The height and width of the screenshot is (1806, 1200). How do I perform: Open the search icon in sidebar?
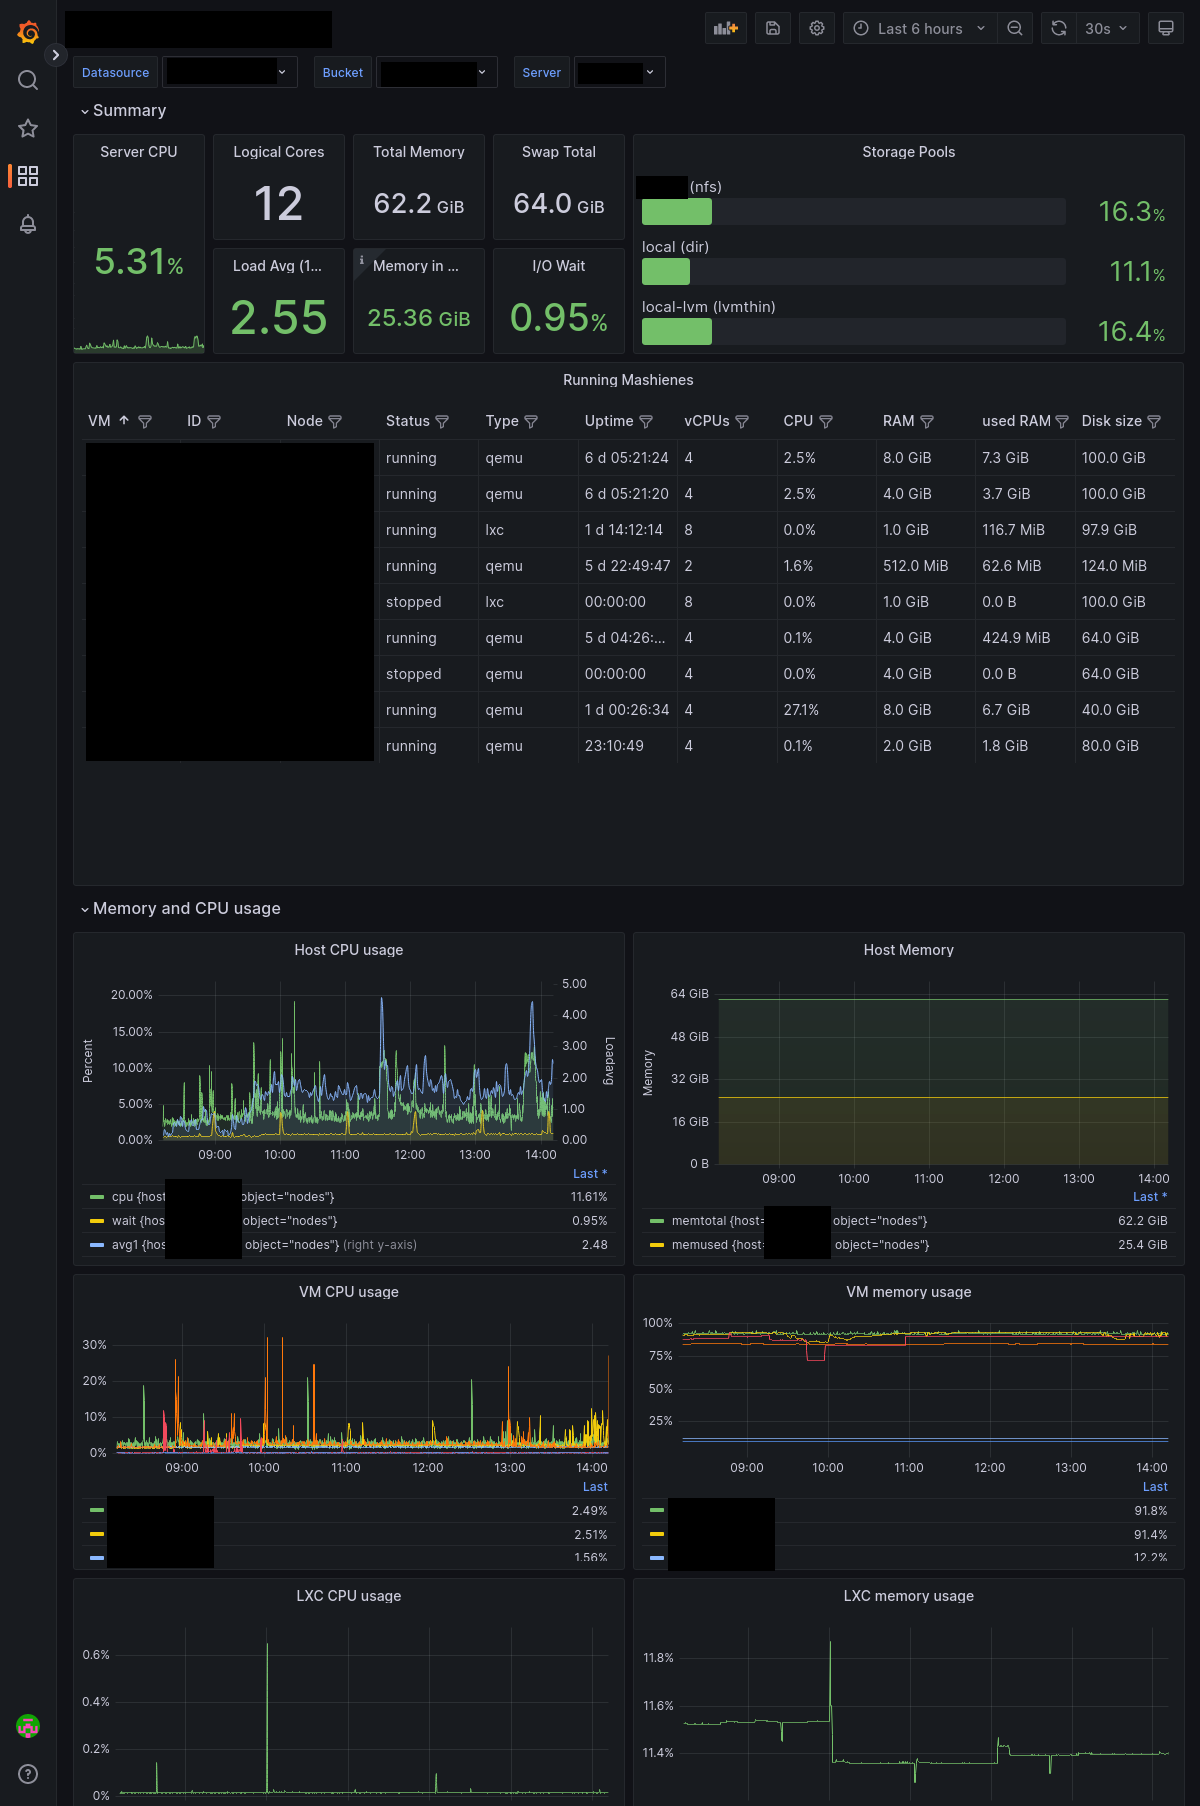28,80
